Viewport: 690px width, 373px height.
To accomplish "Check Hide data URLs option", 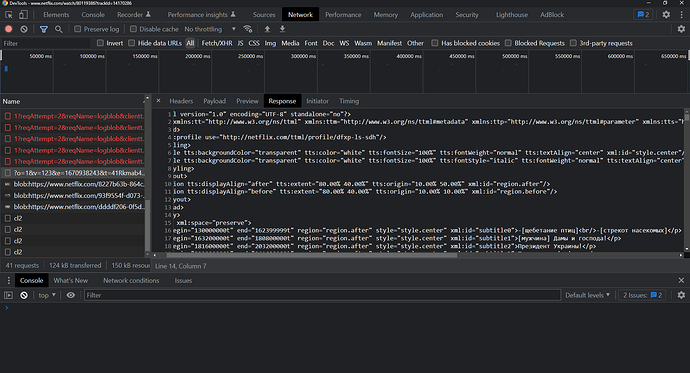I will click(x=132, y=43).
